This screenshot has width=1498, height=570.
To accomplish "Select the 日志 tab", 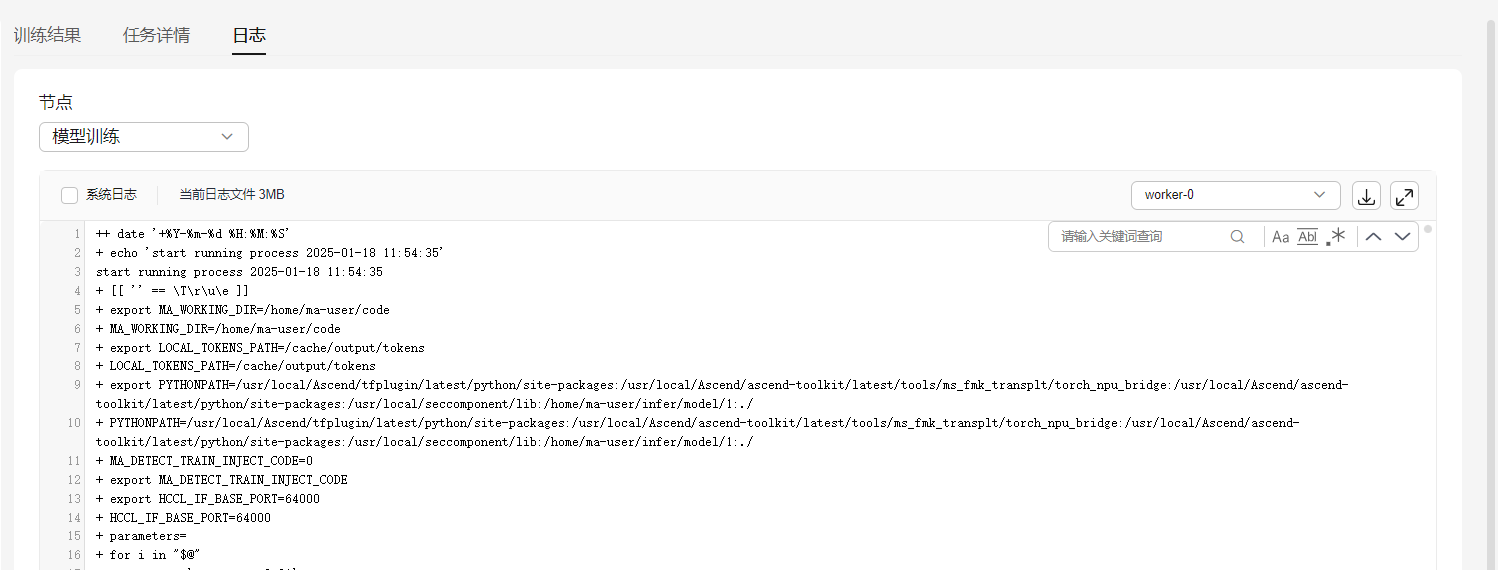I will (x=248, y=35).
